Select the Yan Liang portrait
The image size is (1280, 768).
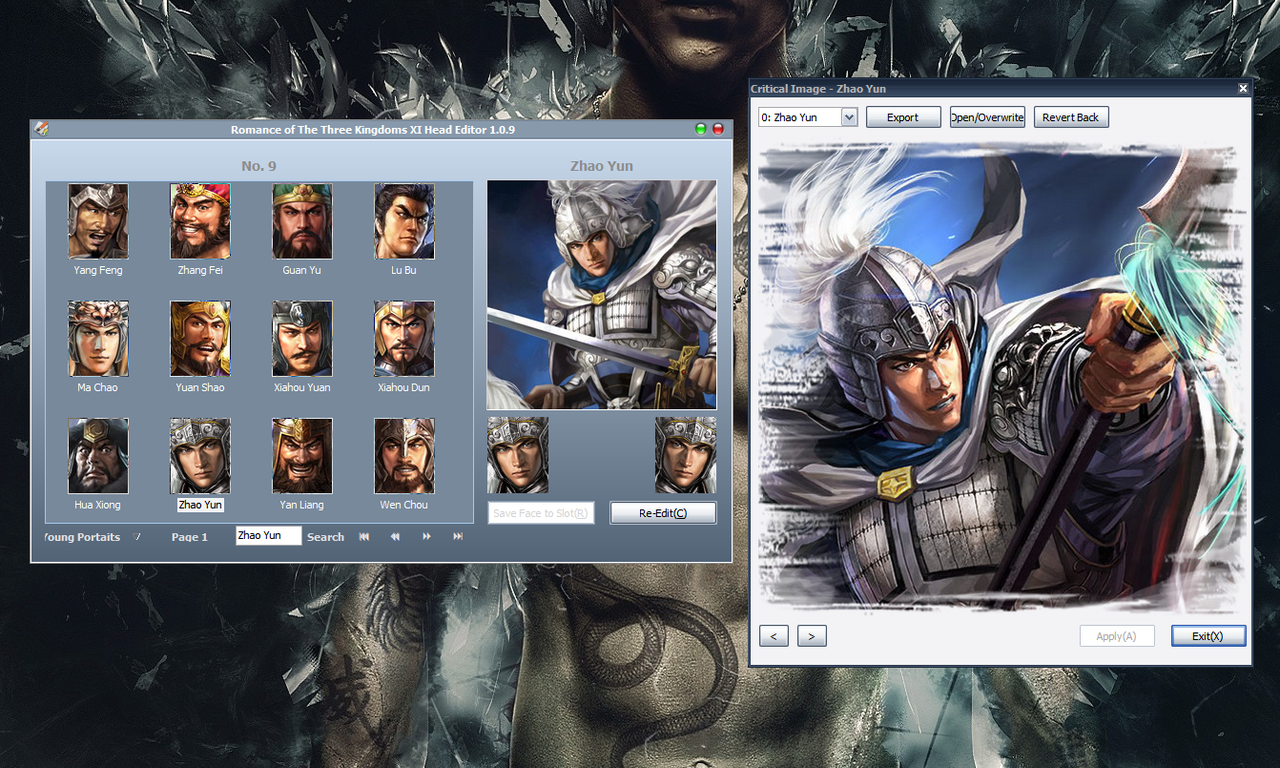[x=302, y=456]
